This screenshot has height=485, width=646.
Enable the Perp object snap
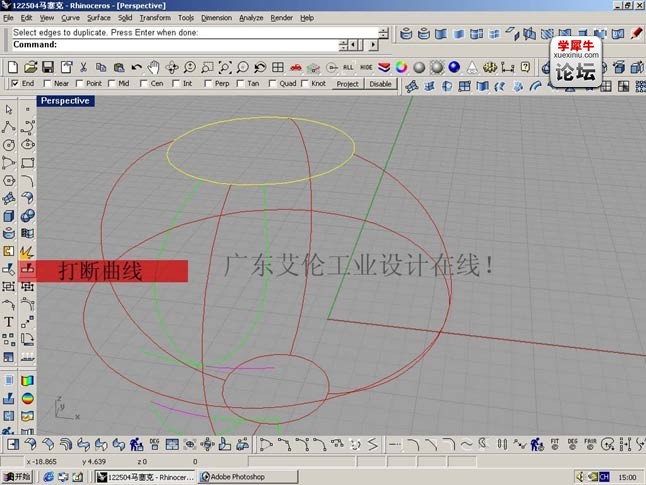tap(208, 84)
